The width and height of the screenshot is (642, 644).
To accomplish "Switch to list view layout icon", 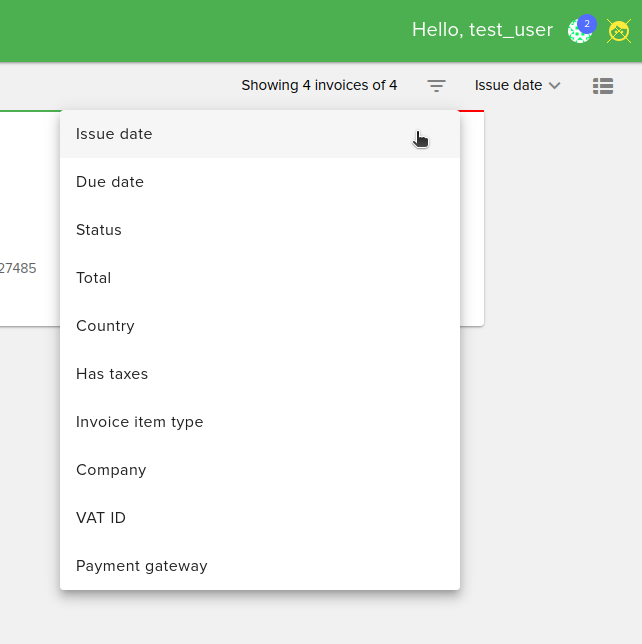I will point(602,86).
